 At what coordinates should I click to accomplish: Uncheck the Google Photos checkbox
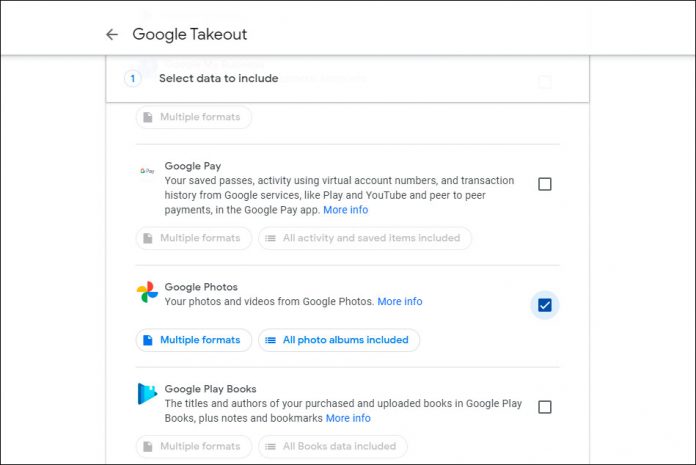(x=544, y=305)
